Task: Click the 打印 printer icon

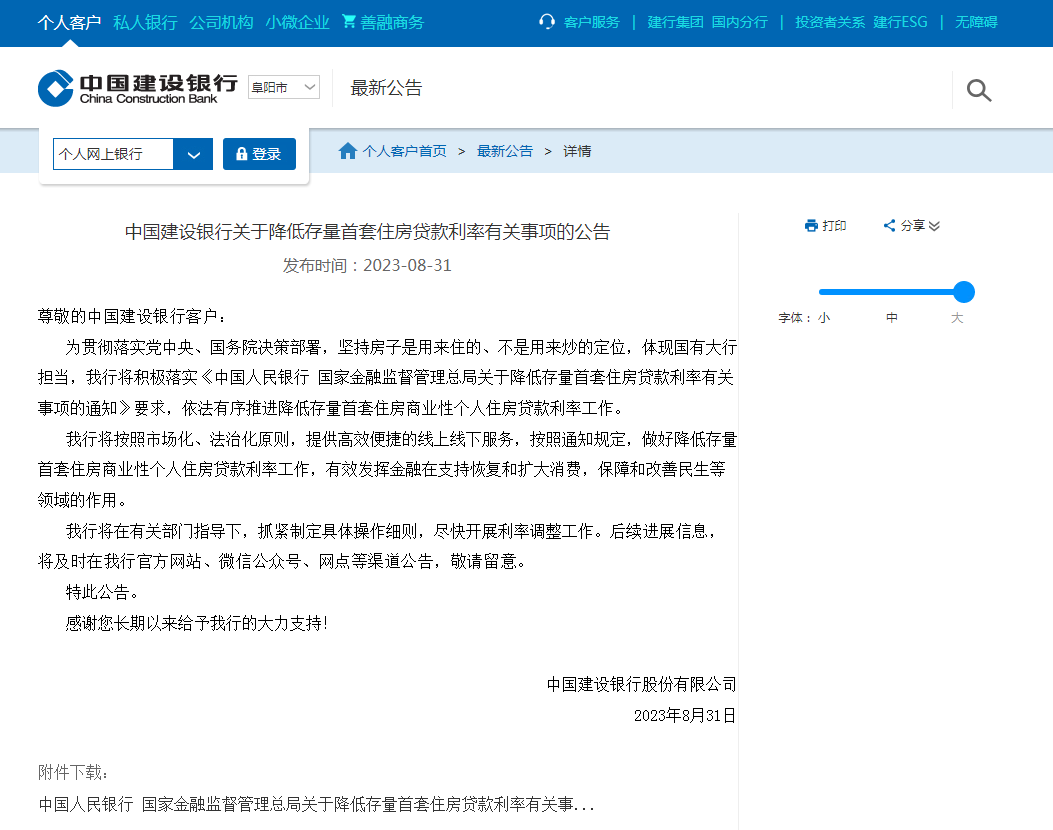Action: [x=809, y=225]
